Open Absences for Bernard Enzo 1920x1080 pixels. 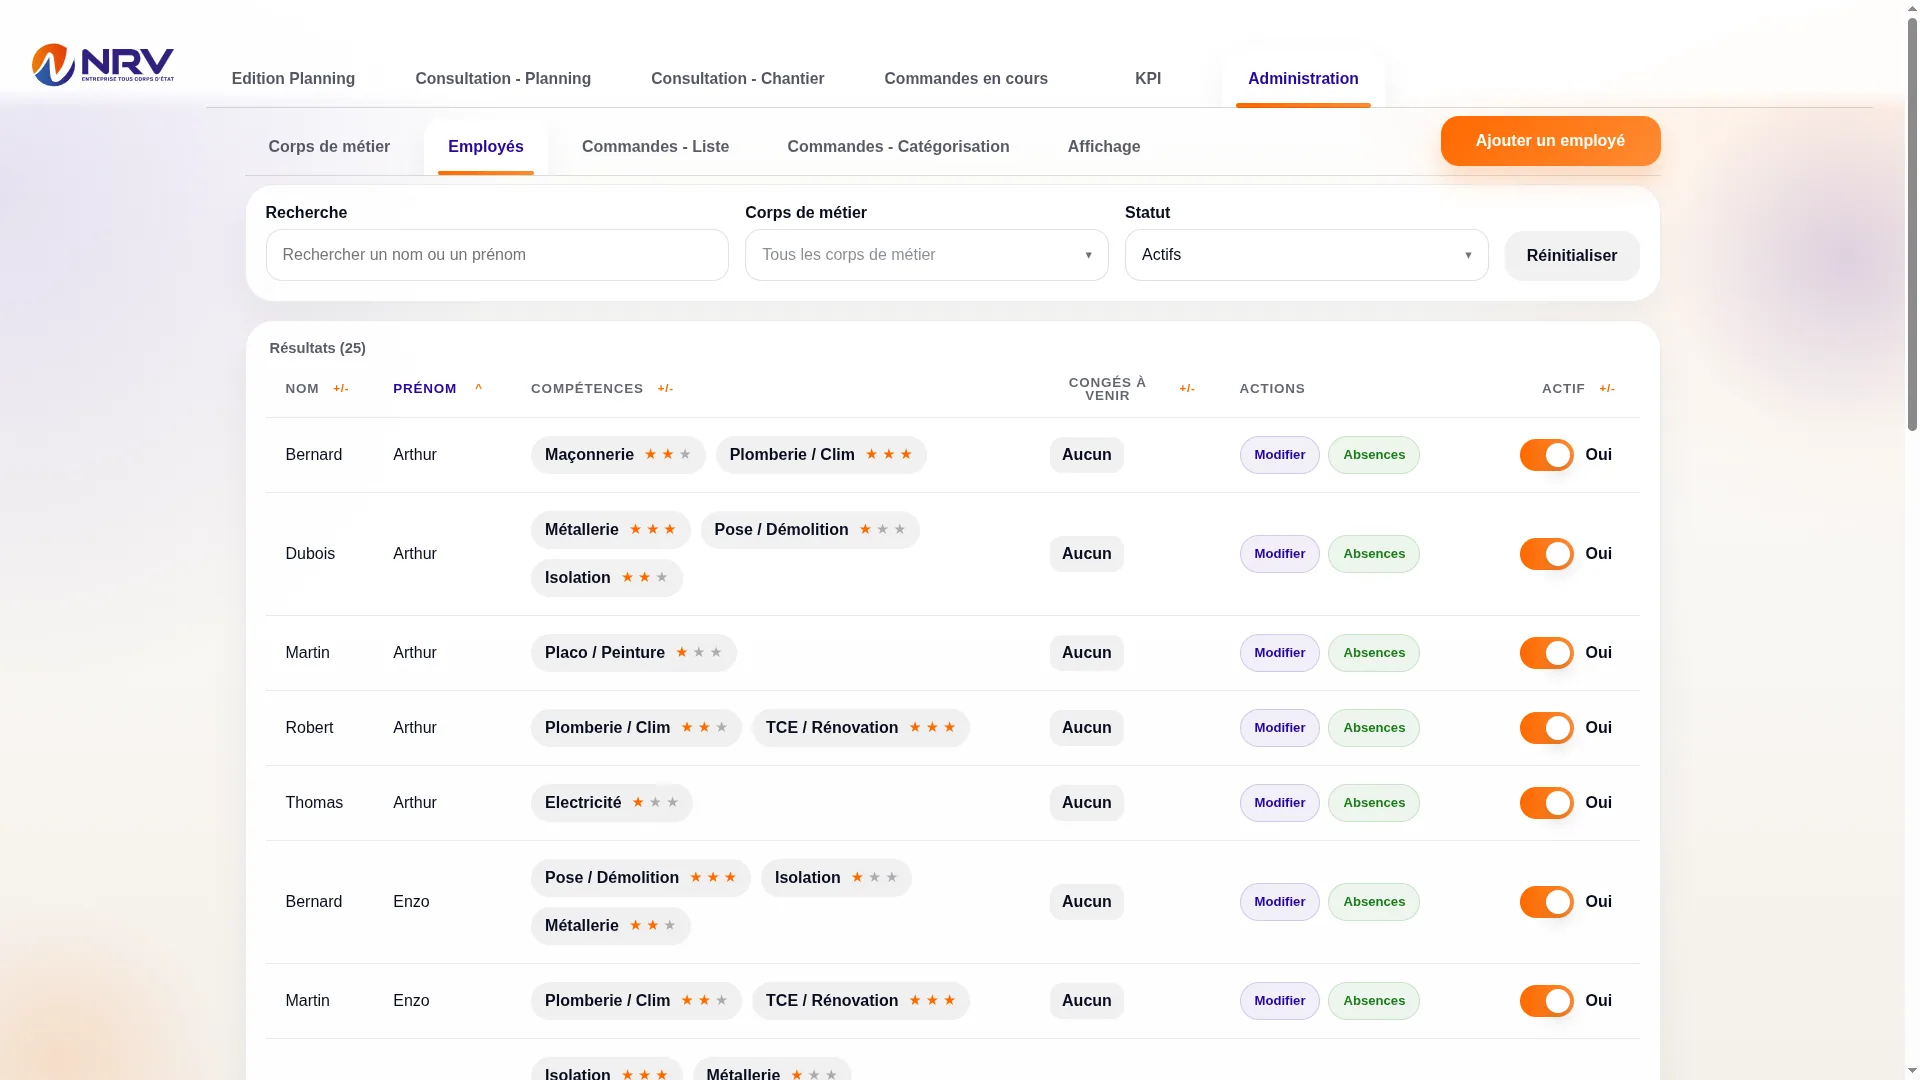click(x=1374, y=902)
